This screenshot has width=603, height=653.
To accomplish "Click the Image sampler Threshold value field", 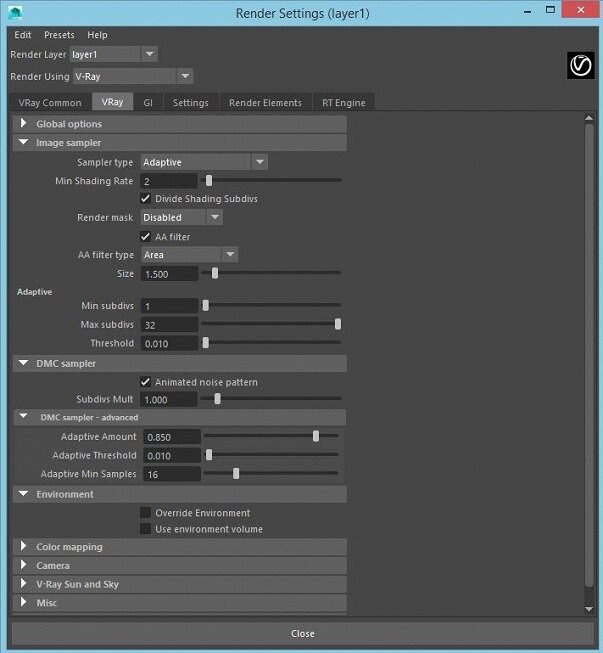I will [x=169, y=344].
